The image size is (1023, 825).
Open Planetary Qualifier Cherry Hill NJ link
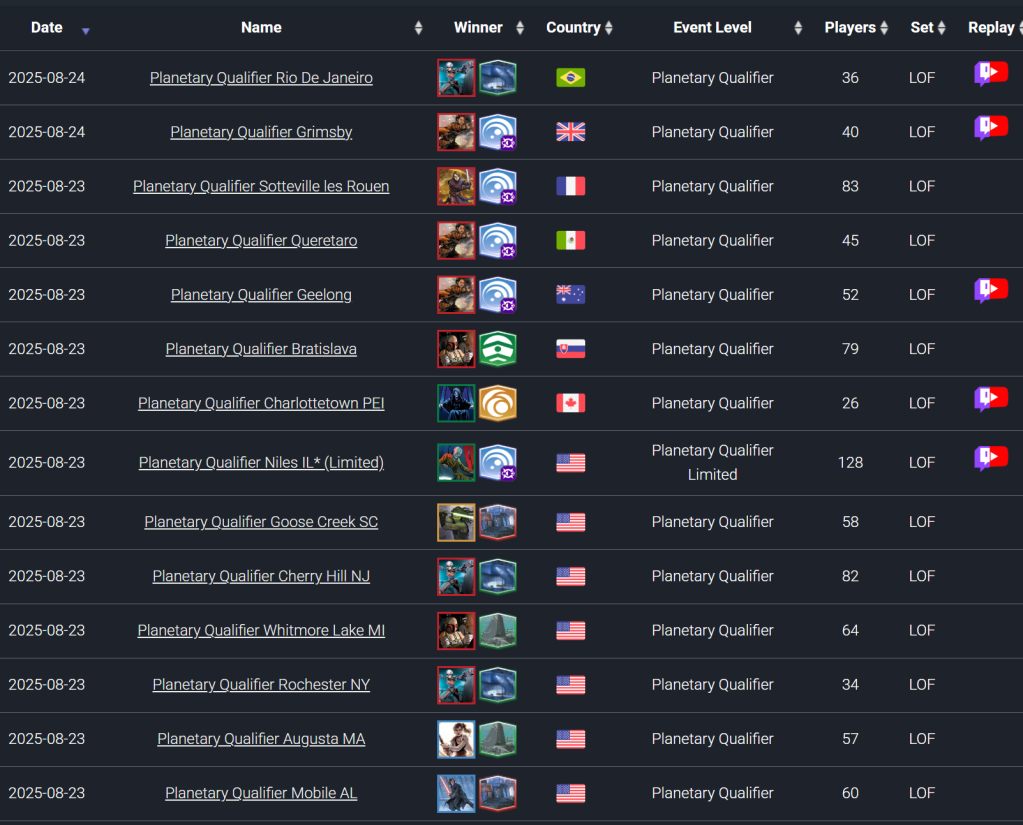[261, 576]
